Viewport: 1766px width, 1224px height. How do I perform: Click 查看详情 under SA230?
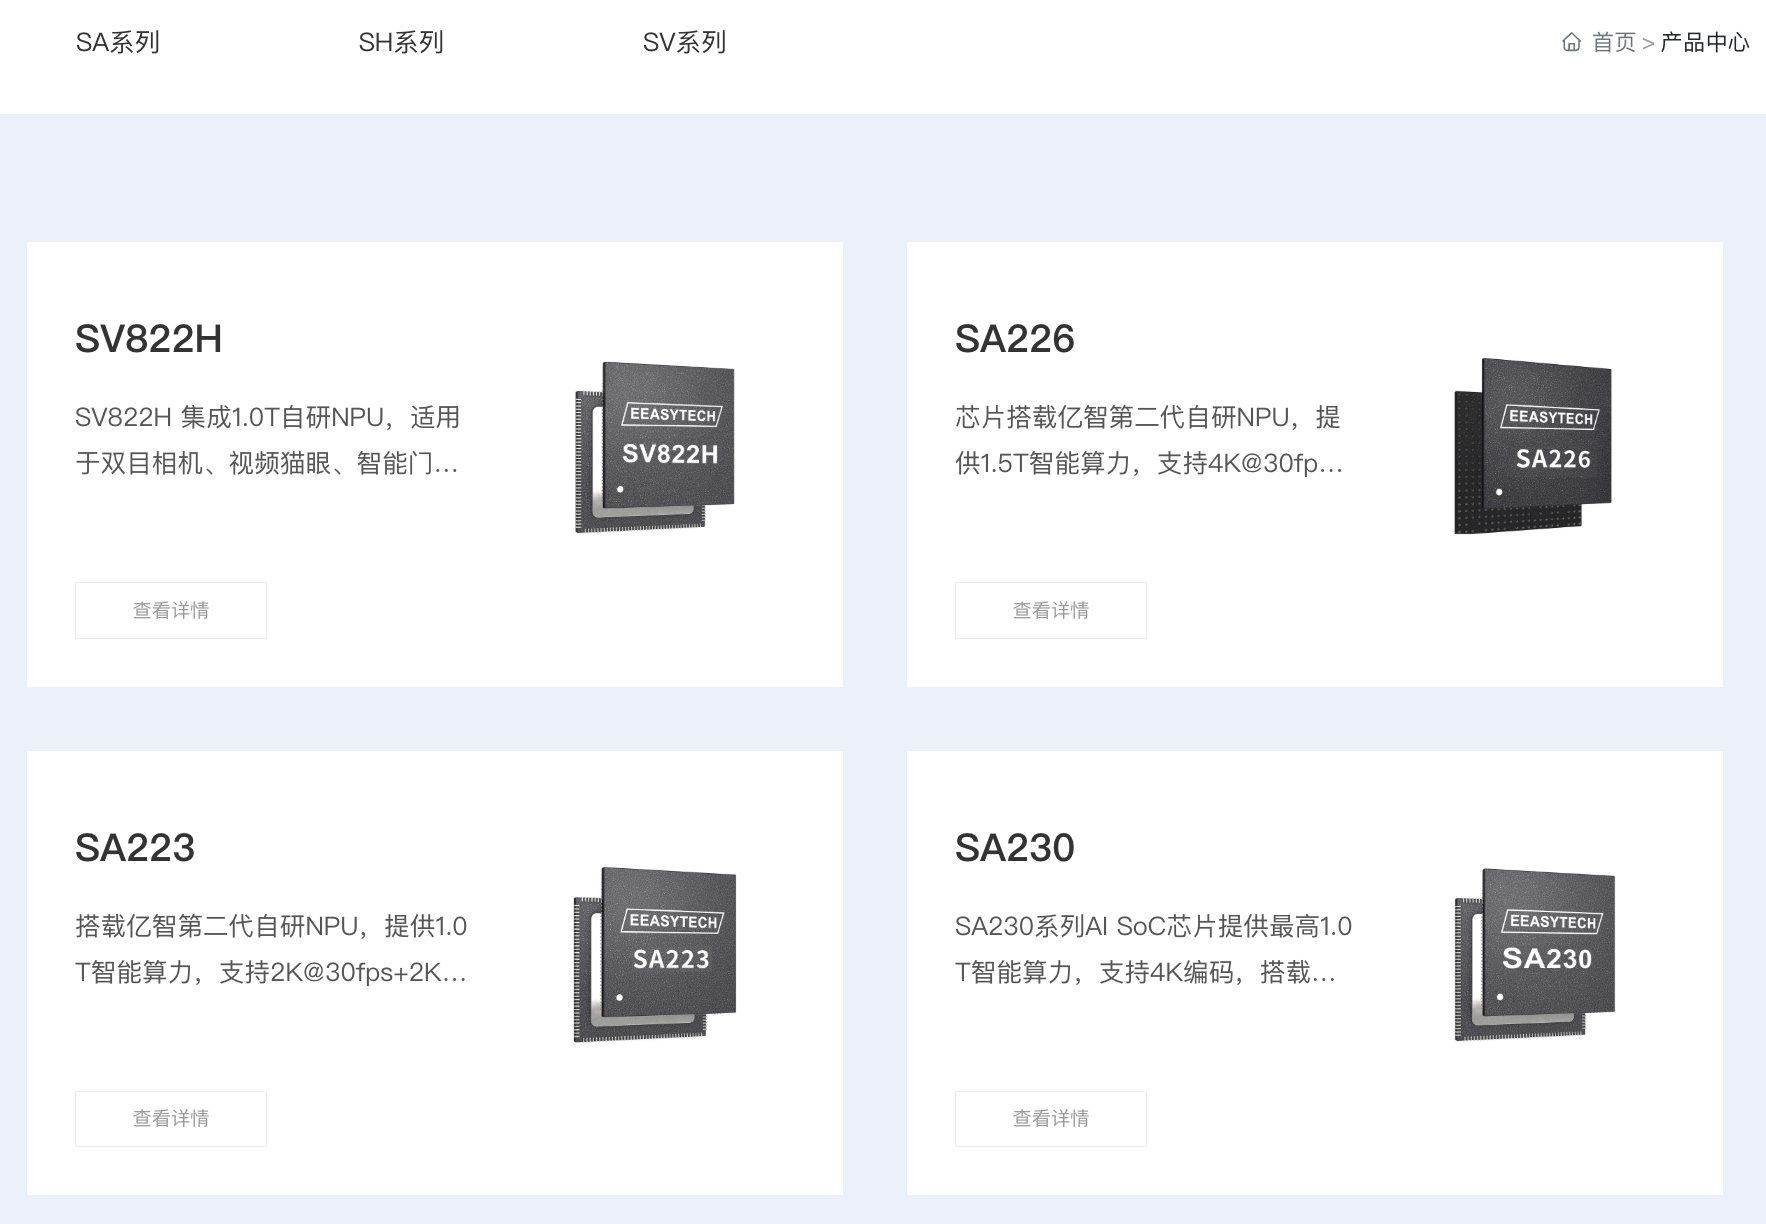pos(1050,1118)
